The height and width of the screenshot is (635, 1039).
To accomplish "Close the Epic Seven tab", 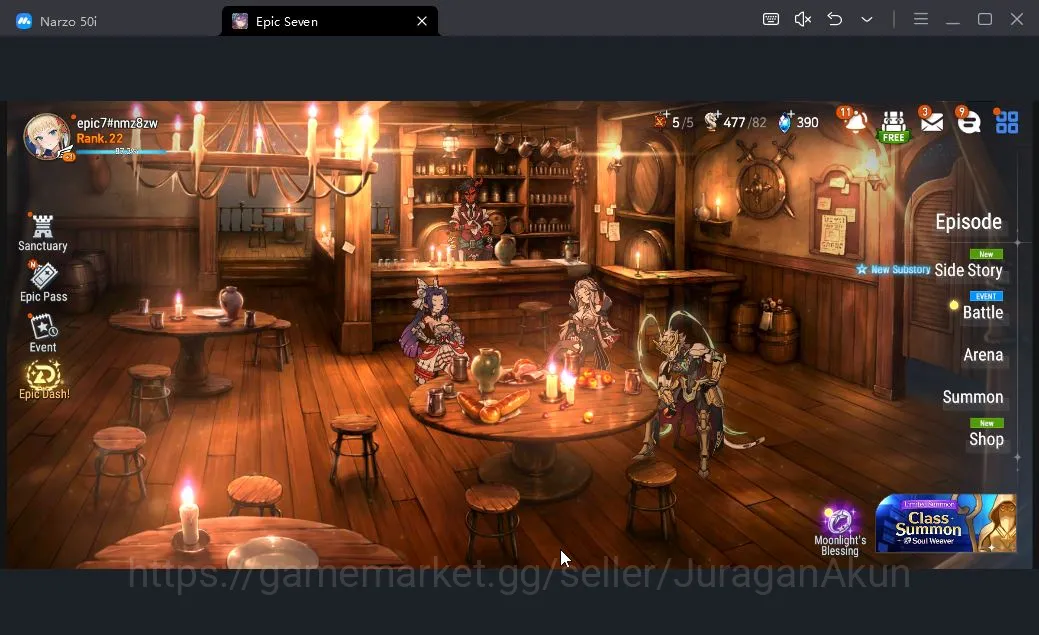I will 421,21.
